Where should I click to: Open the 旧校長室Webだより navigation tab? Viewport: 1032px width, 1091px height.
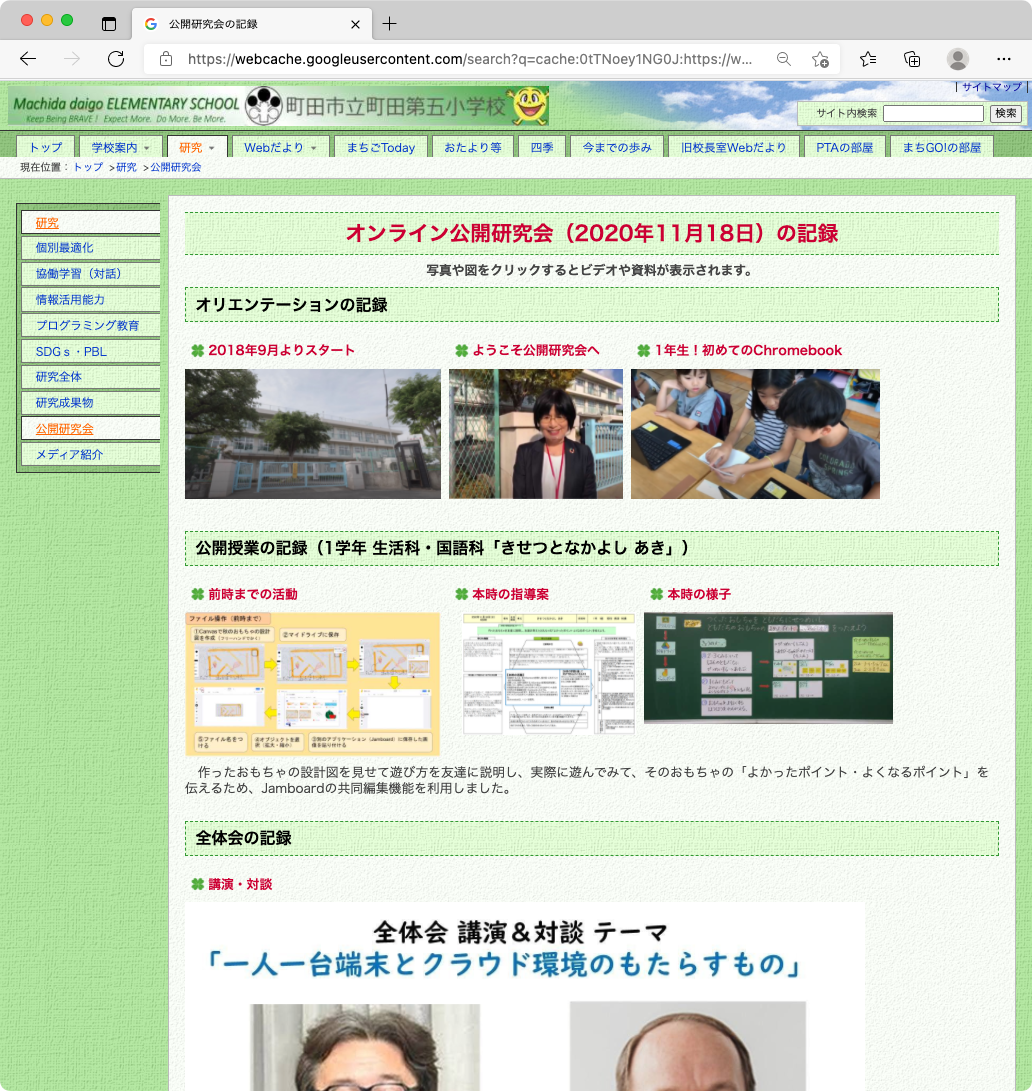coord(733,148)
